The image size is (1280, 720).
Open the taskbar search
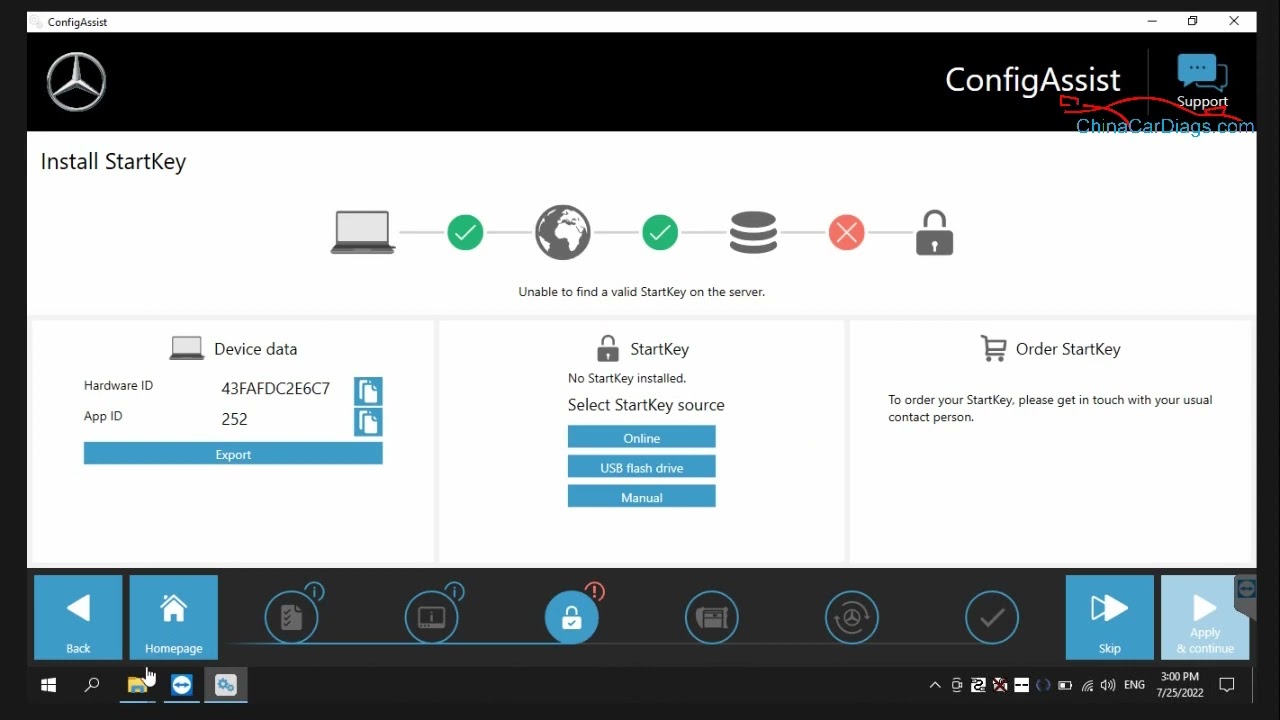(x=92, y=685)
